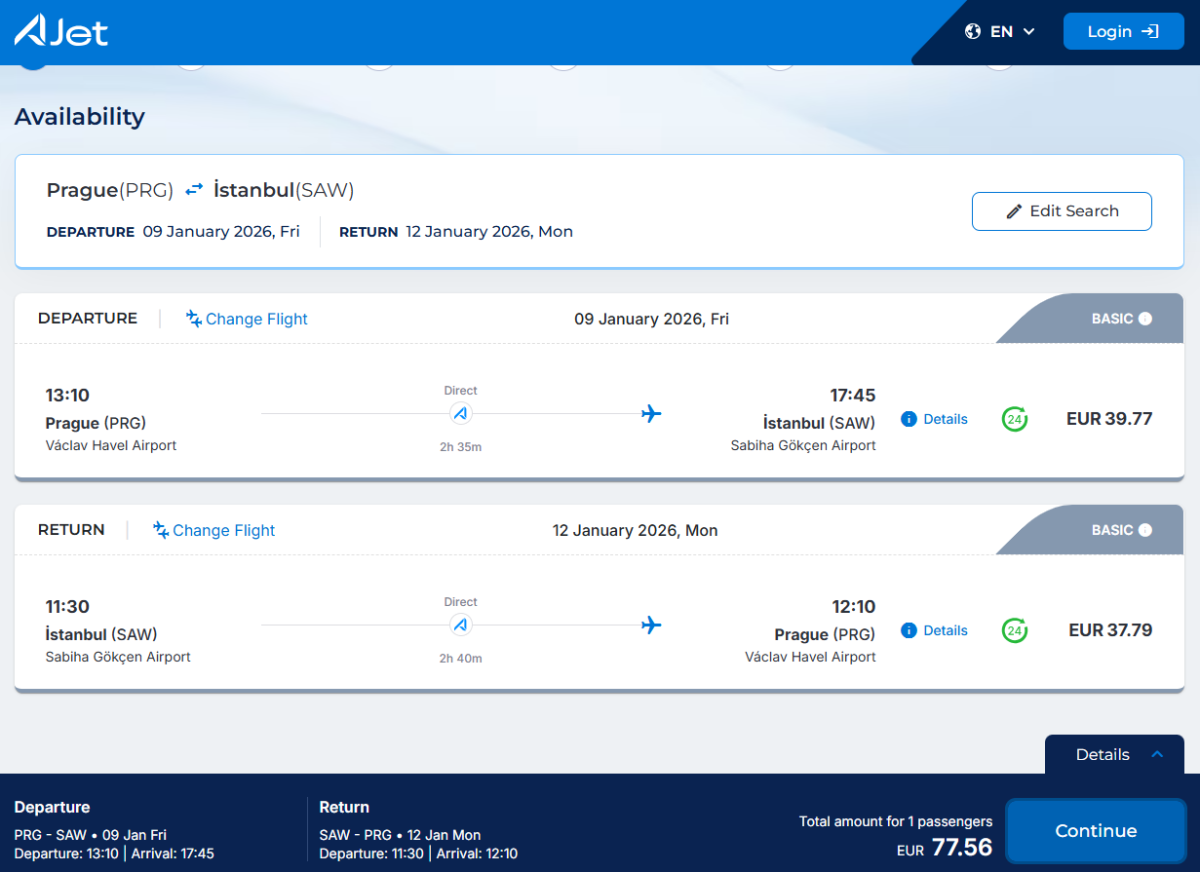Click the airline logo on departure route line
The width and height of the screenshot is (1200, 872).
coord(460,414)
